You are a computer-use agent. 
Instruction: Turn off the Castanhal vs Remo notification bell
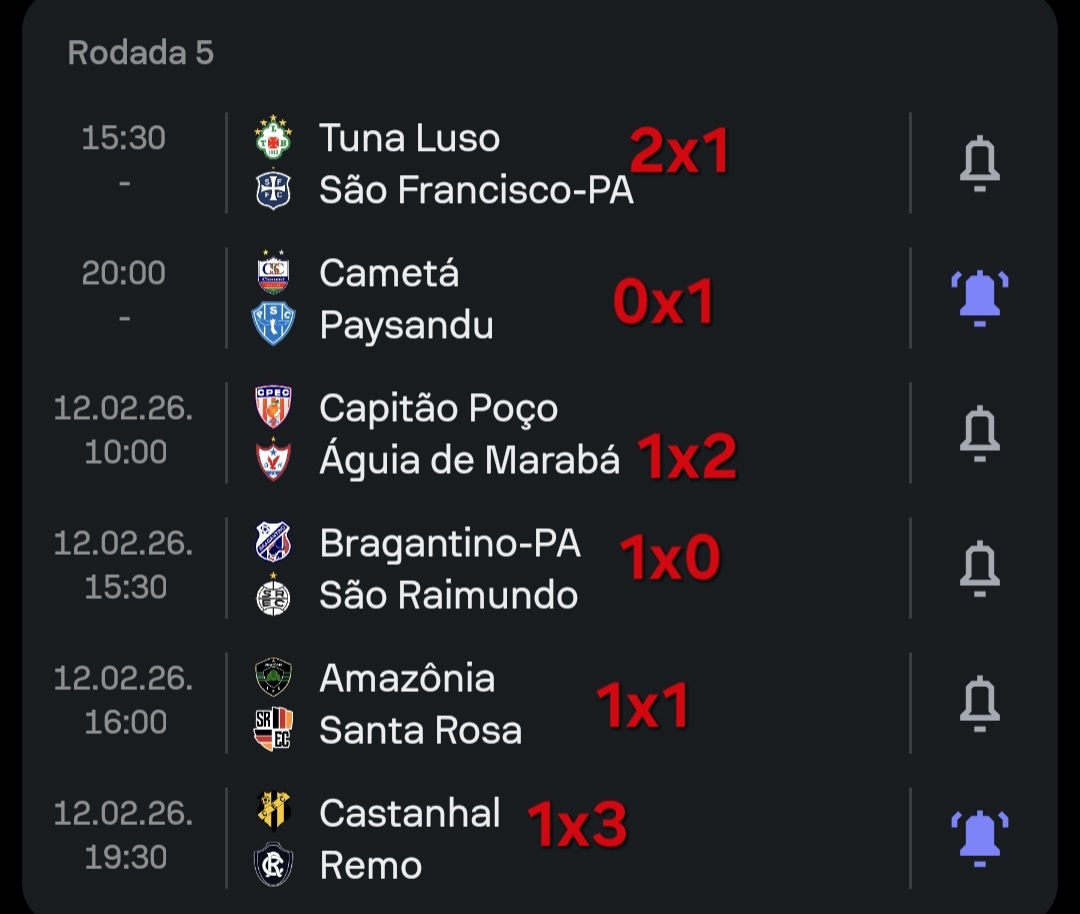[x=979, y=838]
